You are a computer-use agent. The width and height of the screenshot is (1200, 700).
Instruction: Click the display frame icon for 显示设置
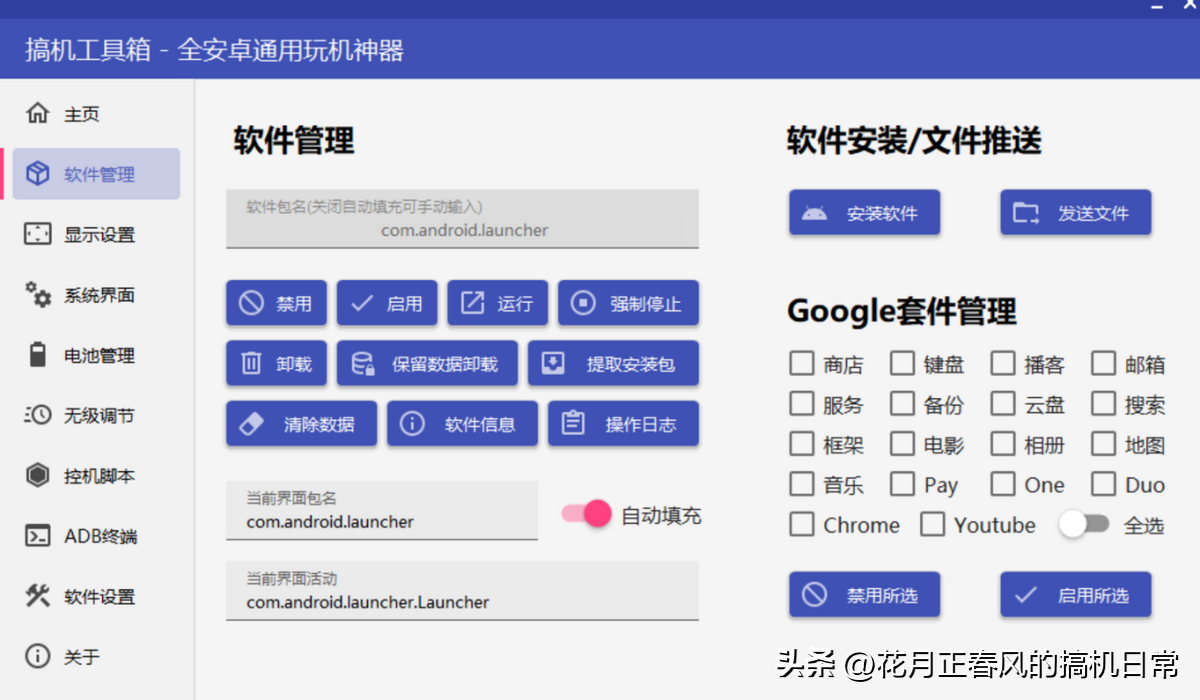[37, 234]
